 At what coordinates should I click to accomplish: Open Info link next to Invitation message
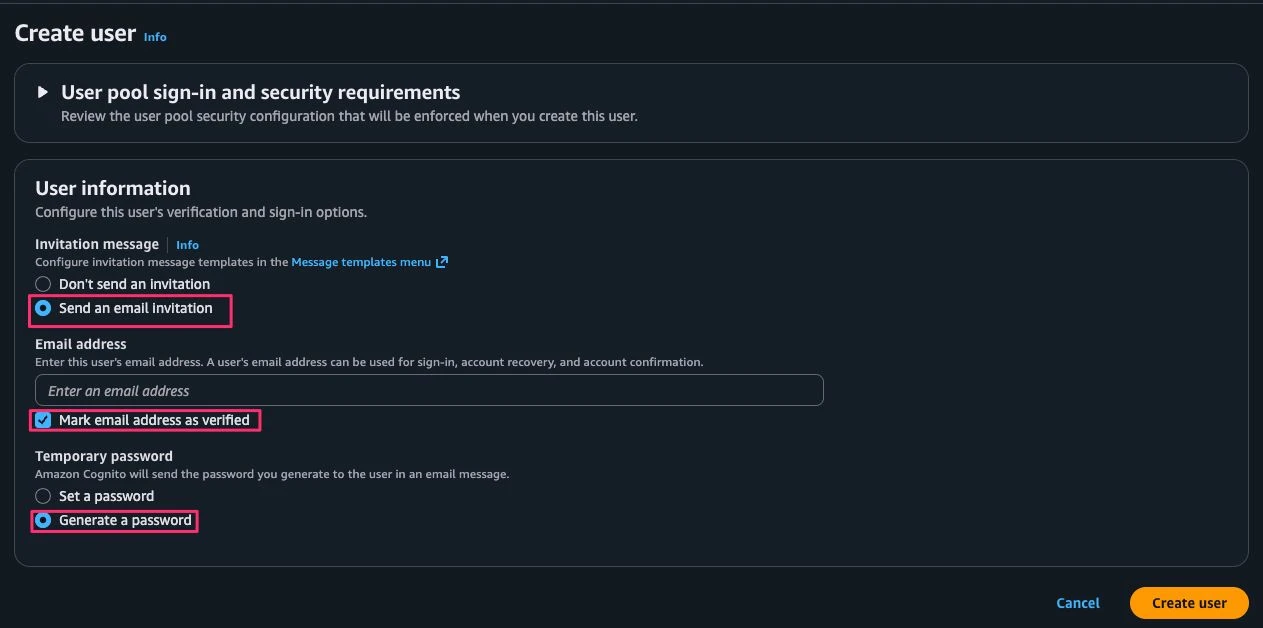(x=187, y=245)
